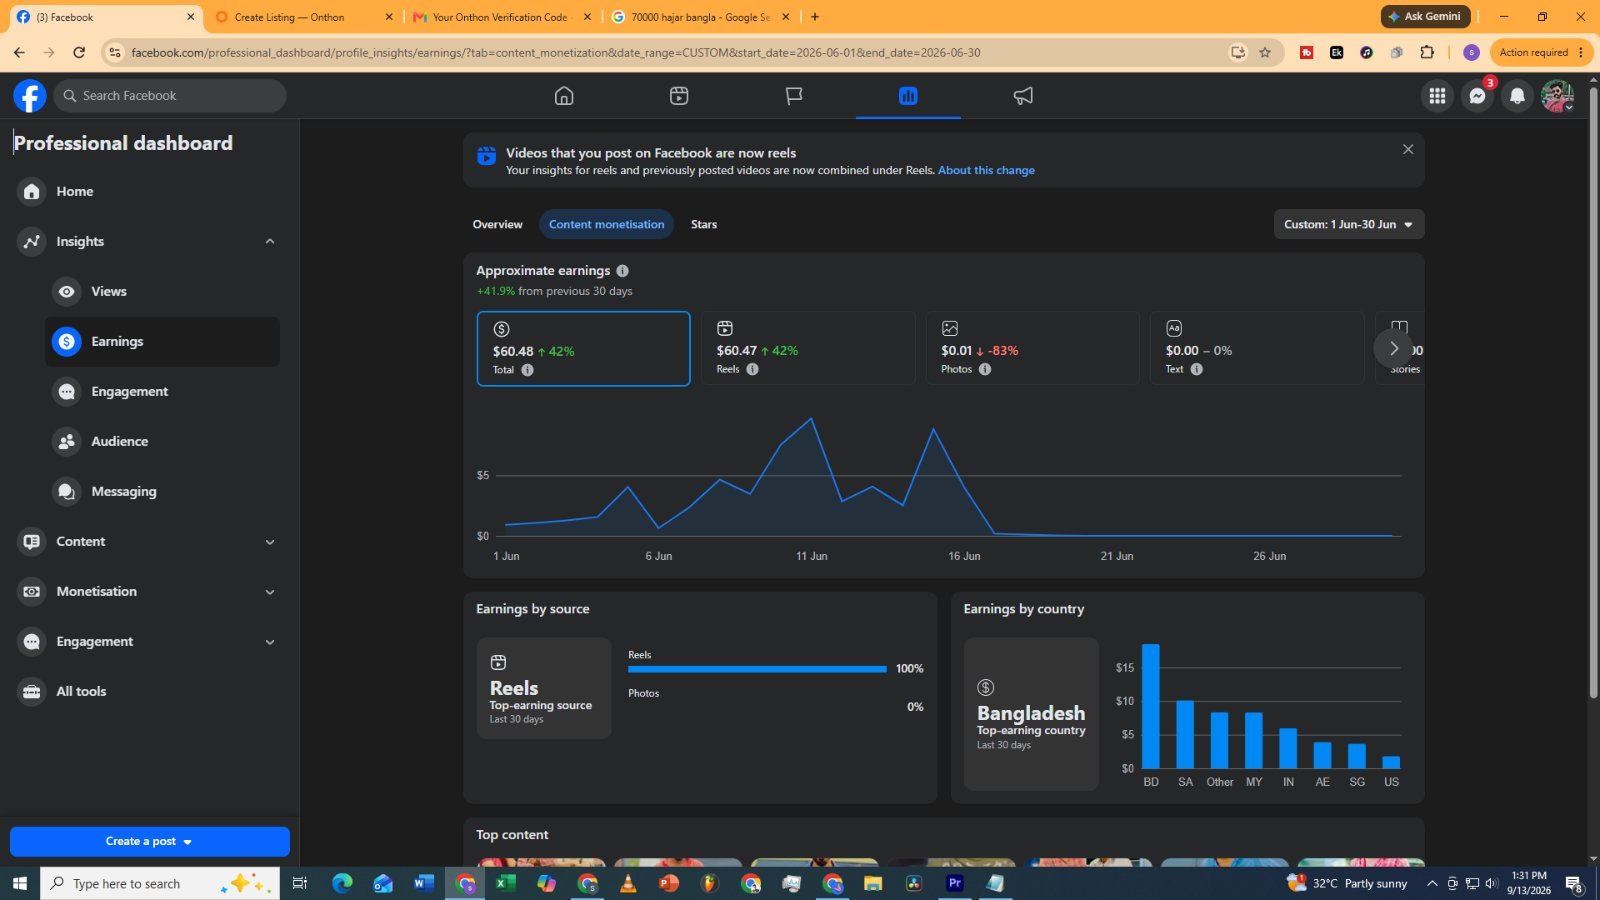Viewport: 1600px width, 900px height.
Task: Click the info icon next to Reels earnings
Action: click(752, 369)
